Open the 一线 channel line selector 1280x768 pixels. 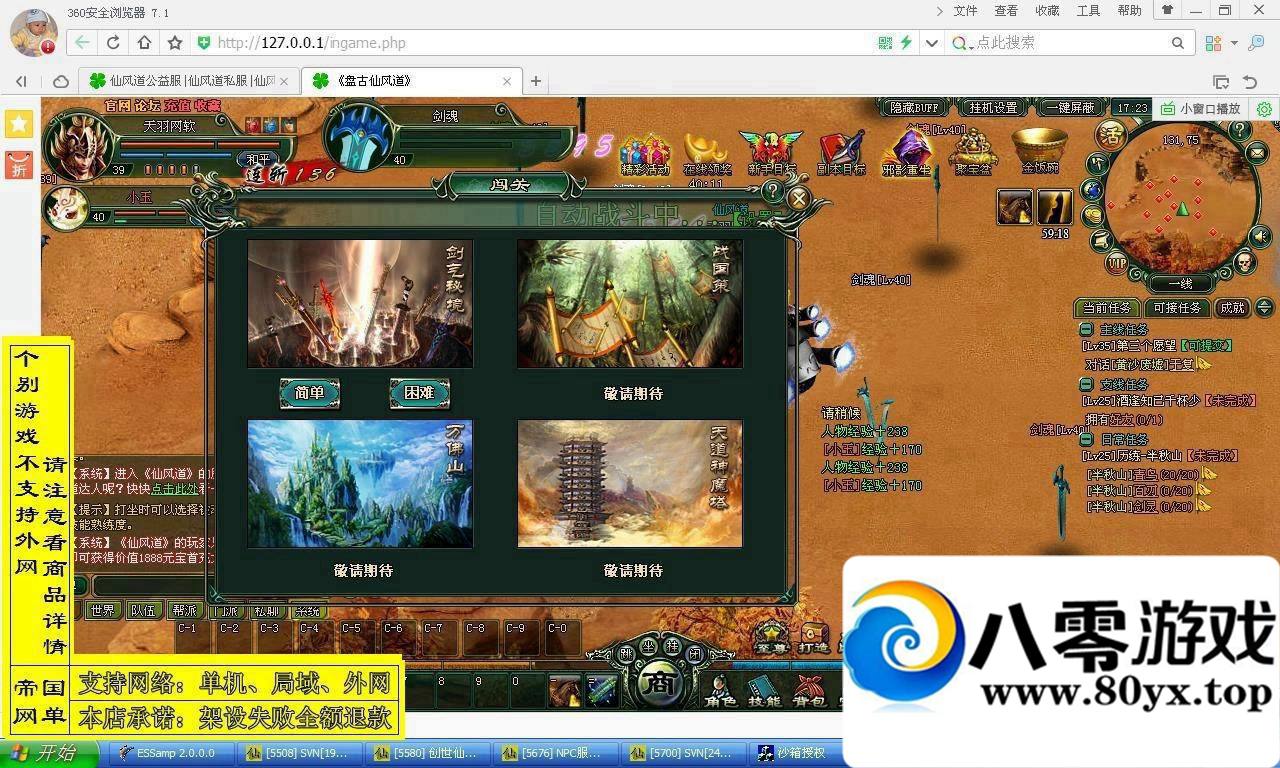(1180, 284)
